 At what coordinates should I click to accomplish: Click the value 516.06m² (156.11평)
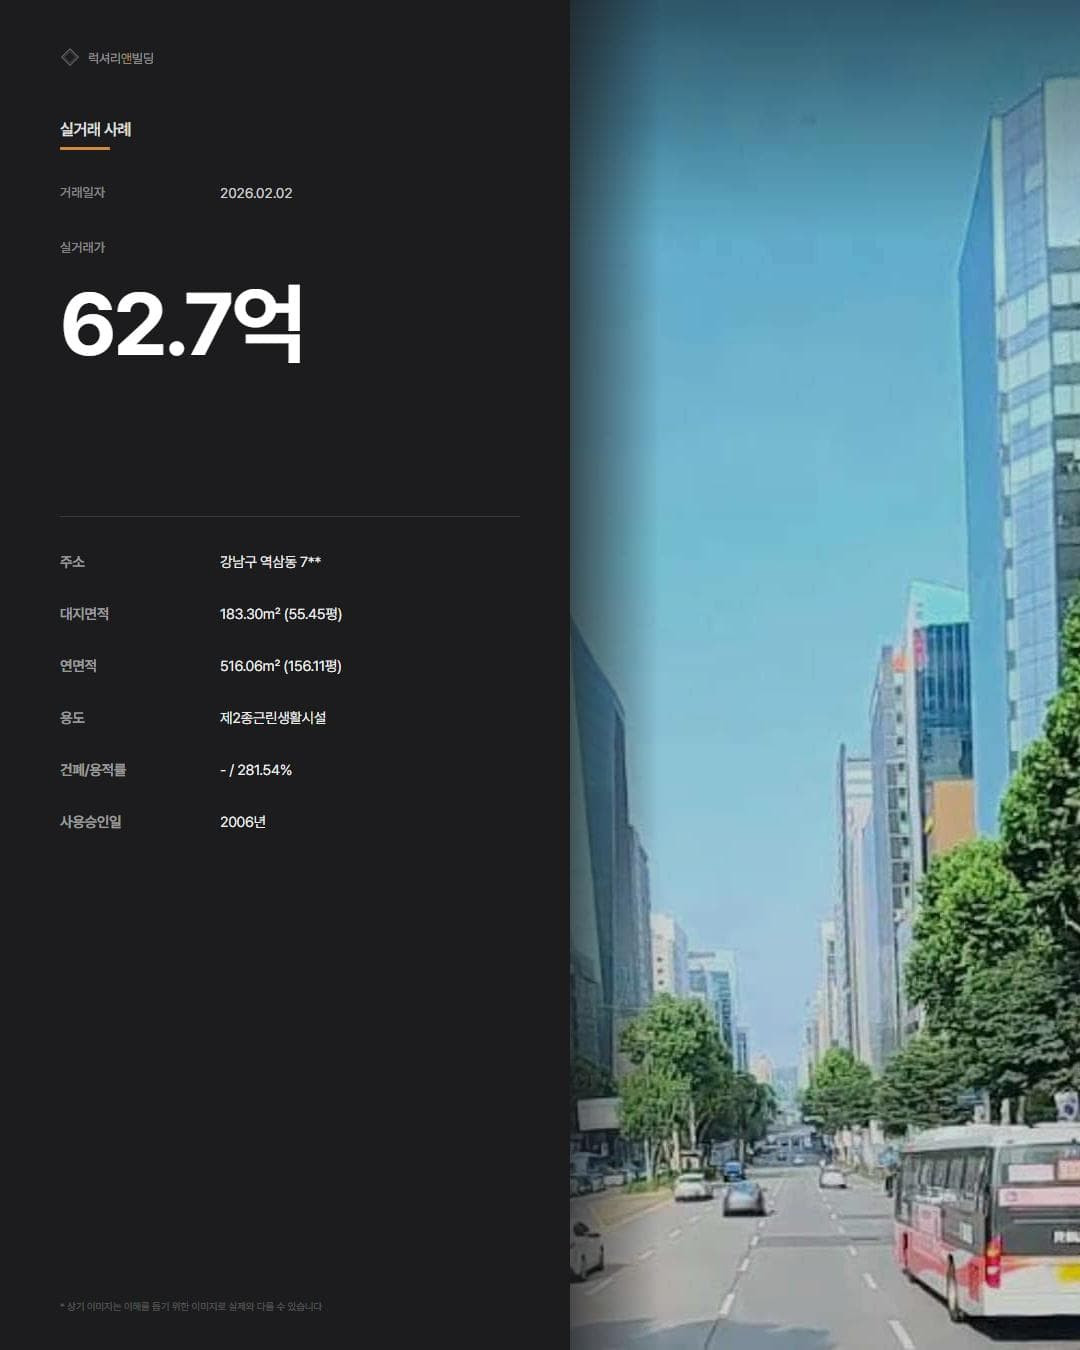pos(281,666)
